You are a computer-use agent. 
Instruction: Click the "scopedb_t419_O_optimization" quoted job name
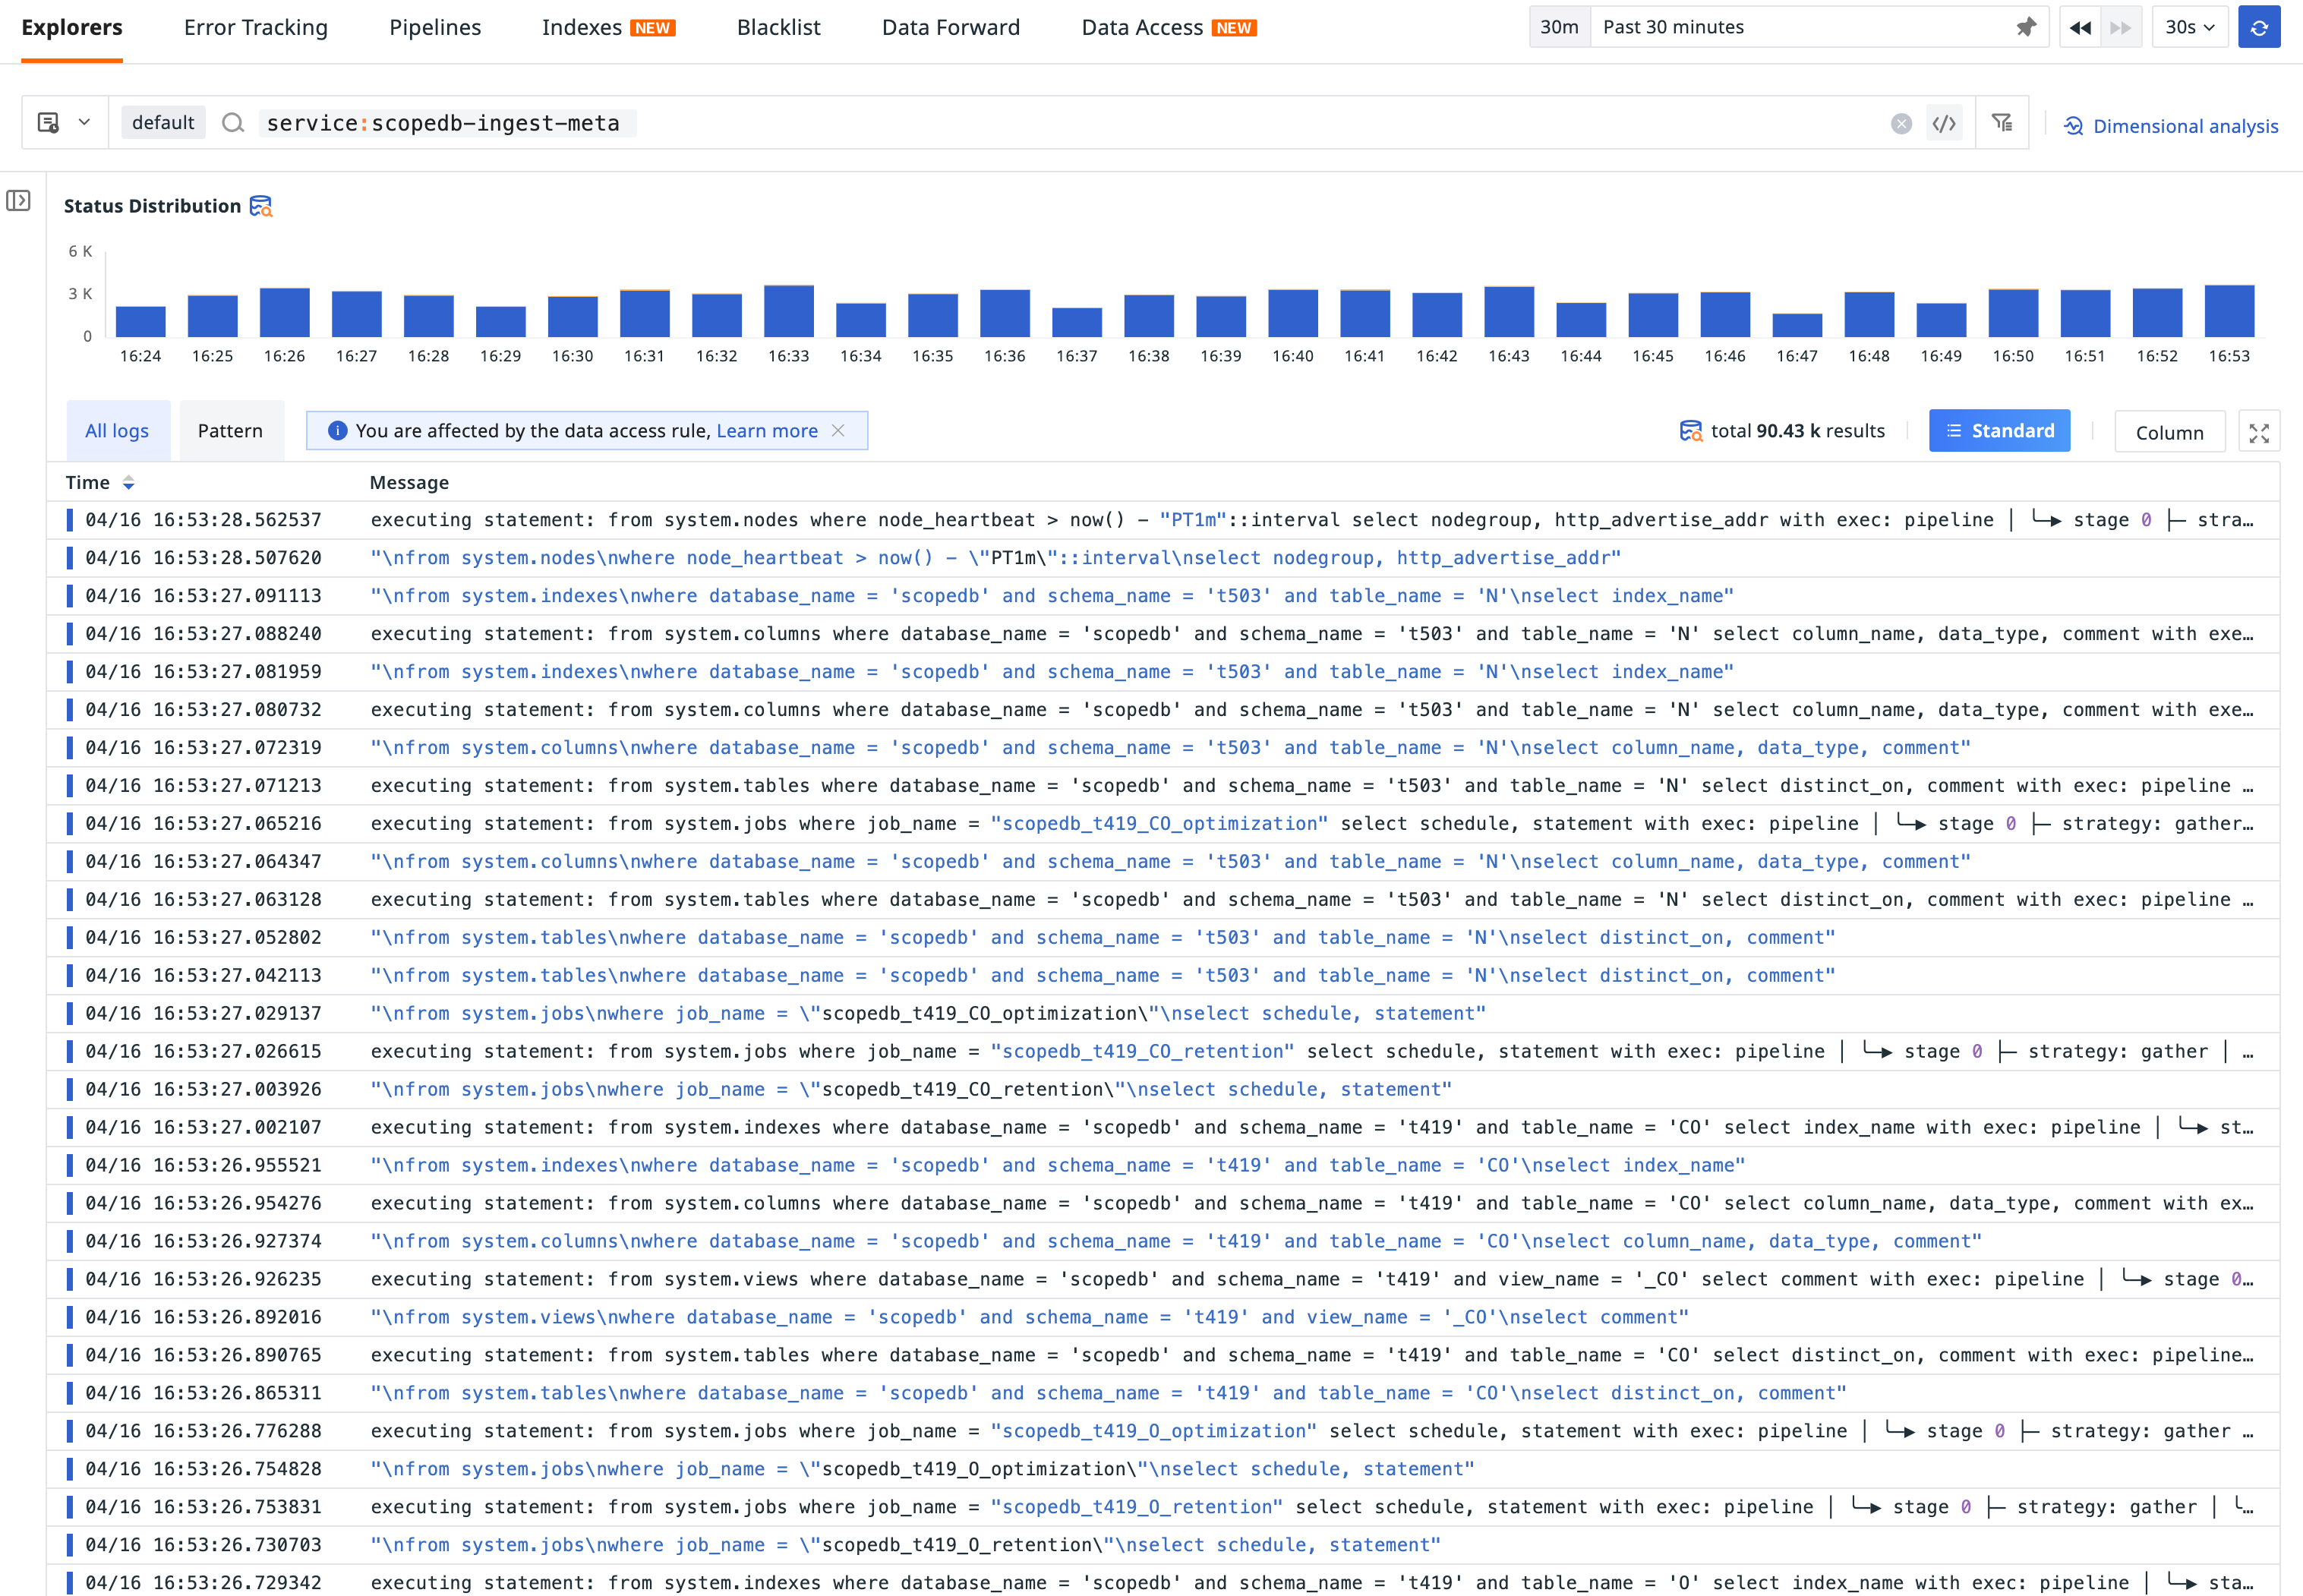[1153, 1432]
